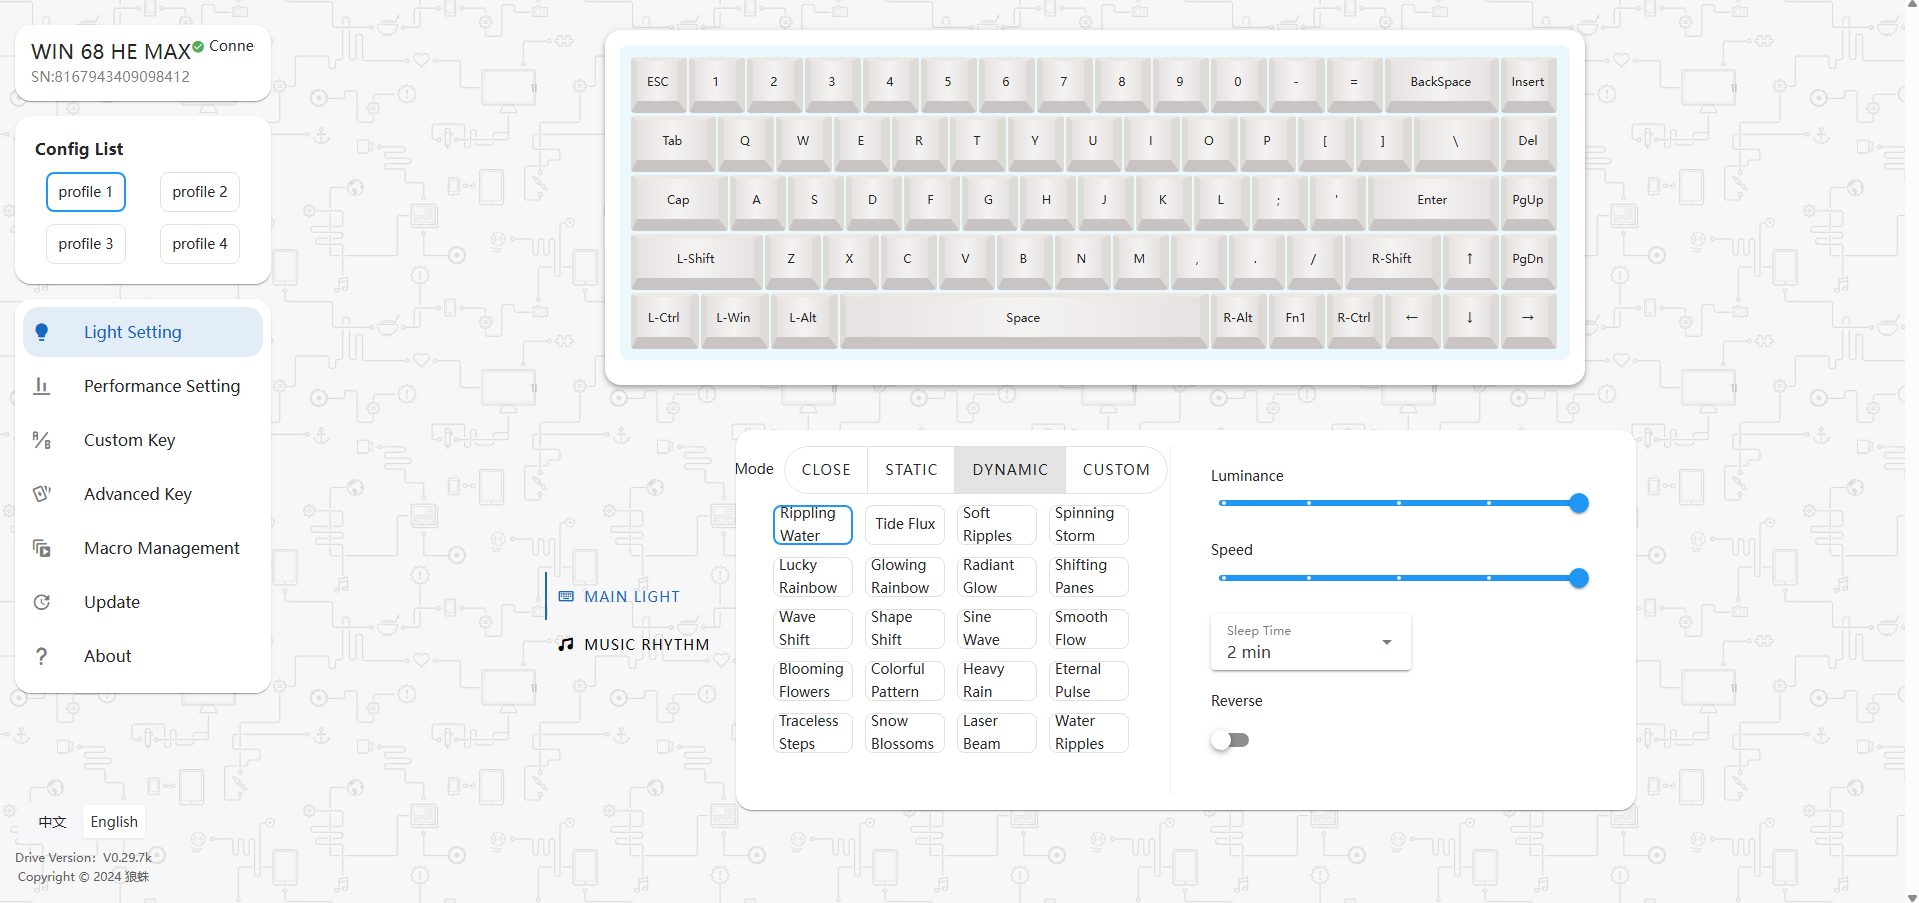Click the Sleep Time dropdown arrow
This screenshot has width=1919, height=903.
pyautogui.click(x=1386, y=642)
